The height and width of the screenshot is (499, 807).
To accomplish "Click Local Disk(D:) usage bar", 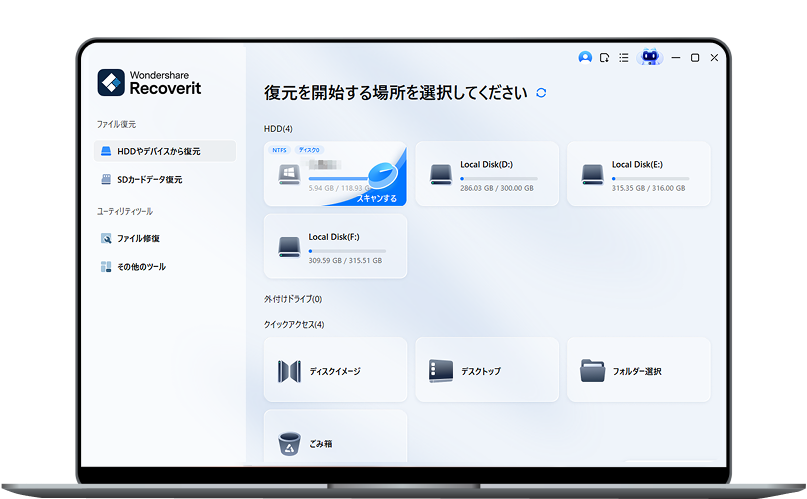I will click(x=499, y=179).
